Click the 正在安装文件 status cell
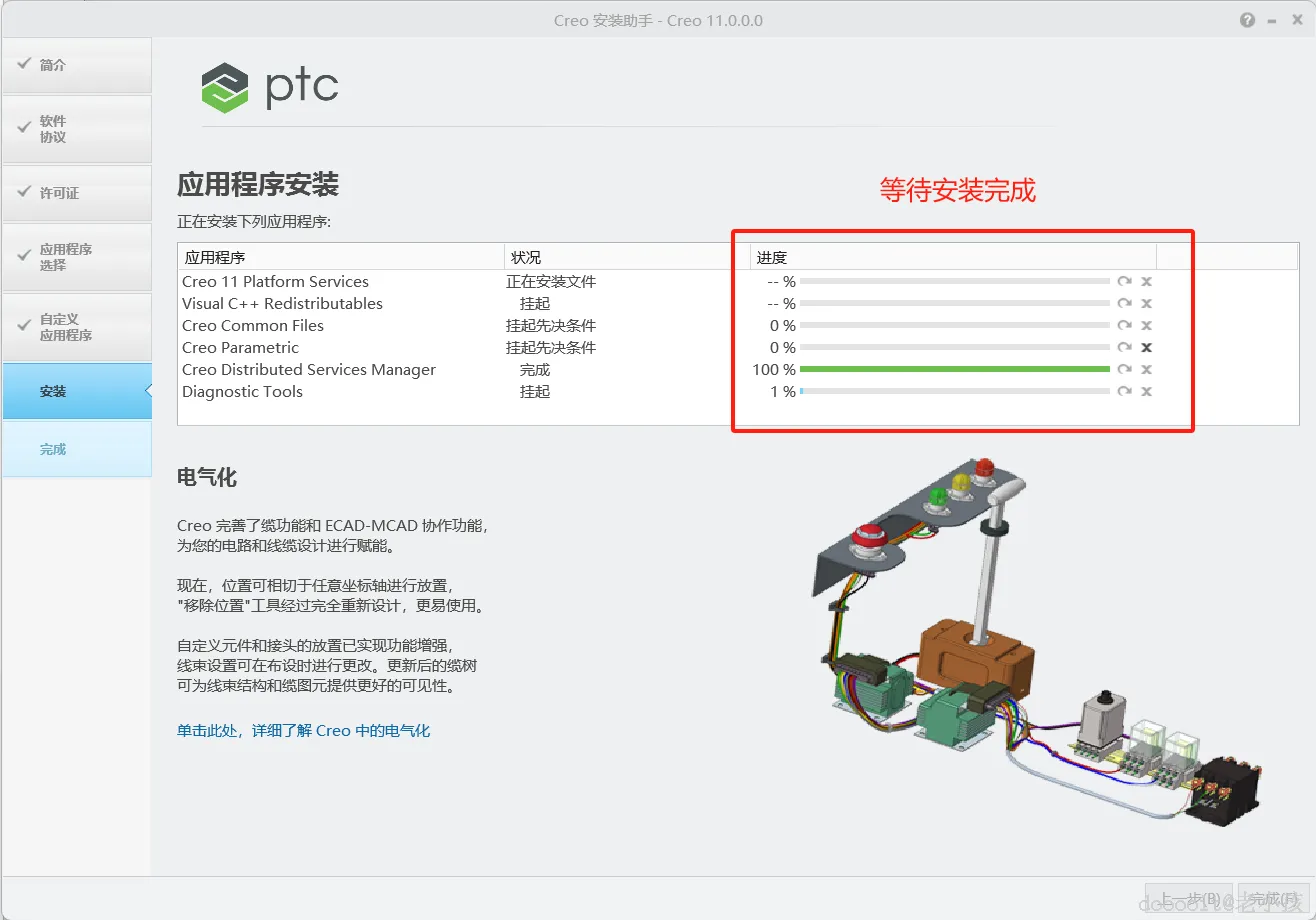The height and width of the screenshot is (920, 1316). [x=551, y=282]
